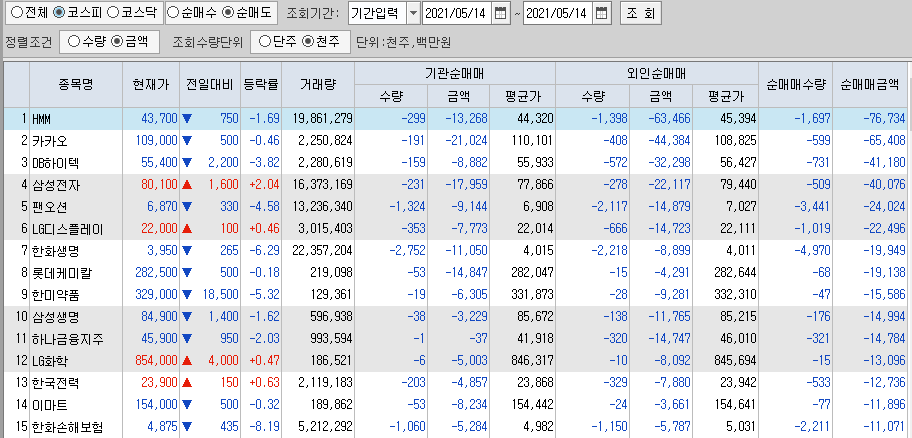This screenshot has height=438, width=912.
Task: Sort by 금액 radio button
Action: click(117, 41)
